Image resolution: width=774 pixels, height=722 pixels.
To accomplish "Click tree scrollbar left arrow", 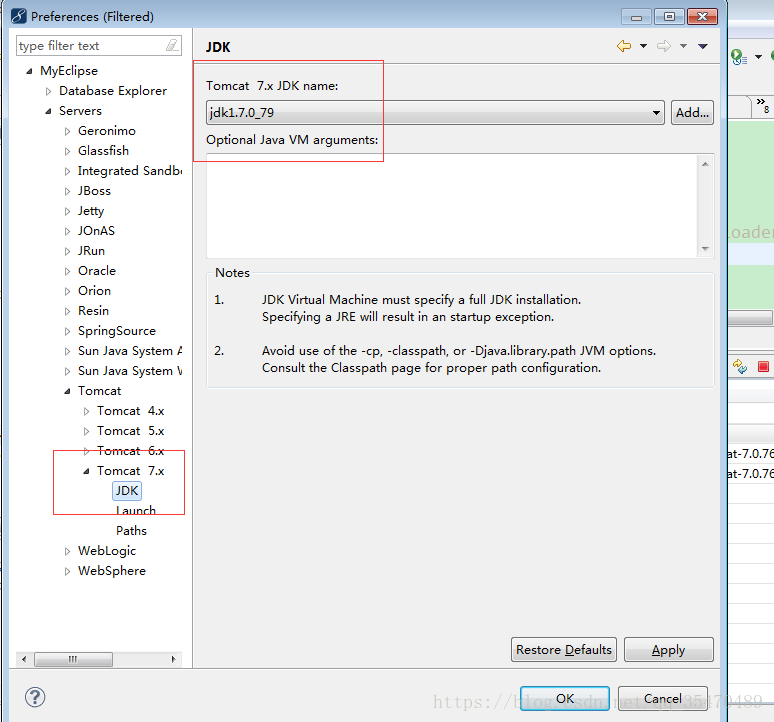I will click(x=24, y=659).
